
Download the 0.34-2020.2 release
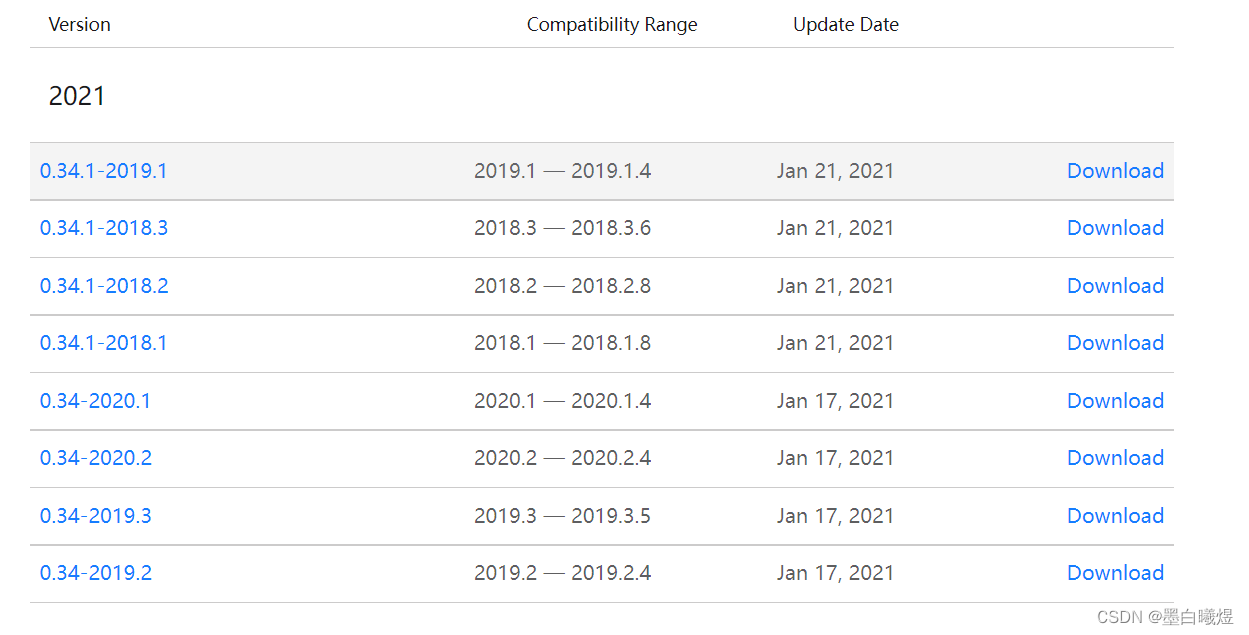1115,458
